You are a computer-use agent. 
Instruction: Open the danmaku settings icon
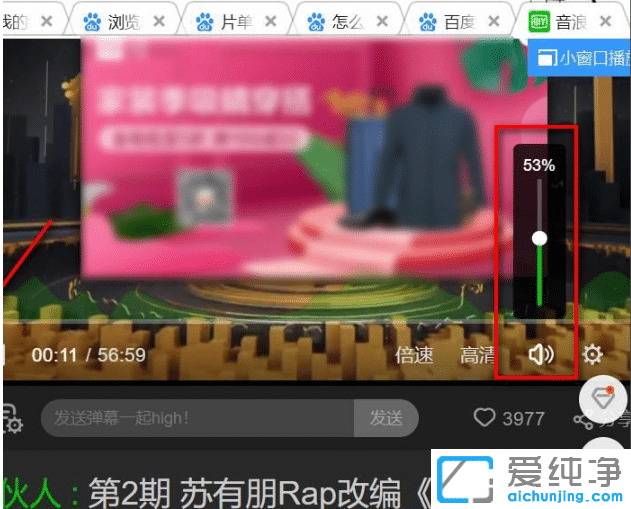13,418
